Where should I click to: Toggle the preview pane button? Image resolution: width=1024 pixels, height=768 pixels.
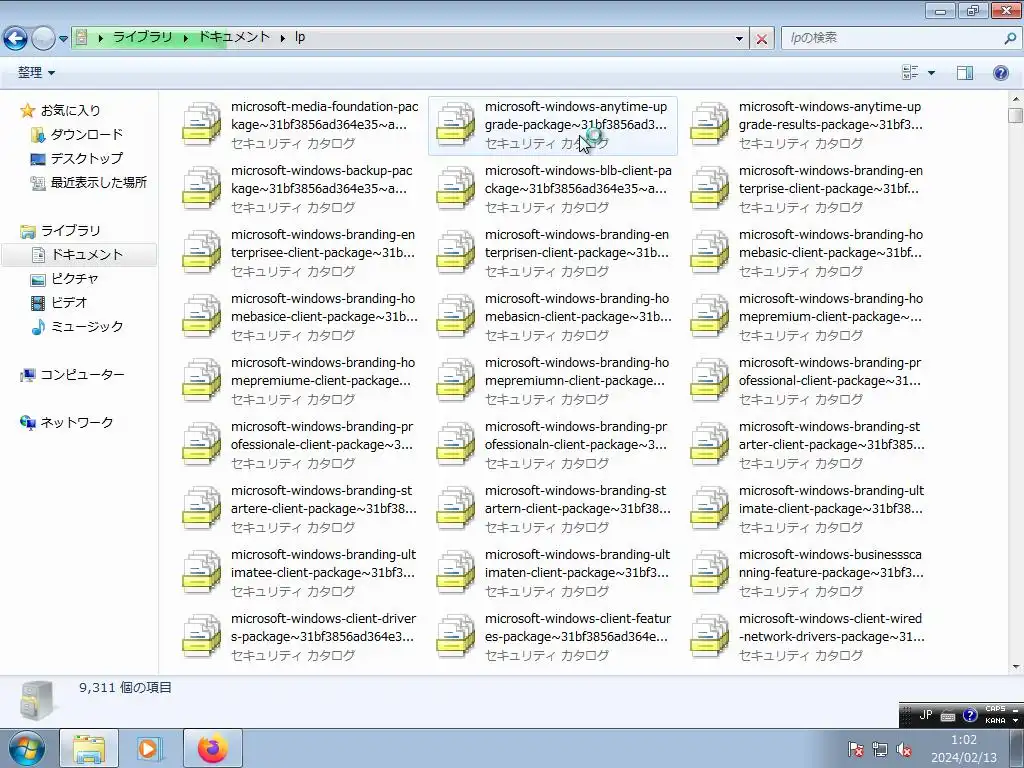coord(965,72)
